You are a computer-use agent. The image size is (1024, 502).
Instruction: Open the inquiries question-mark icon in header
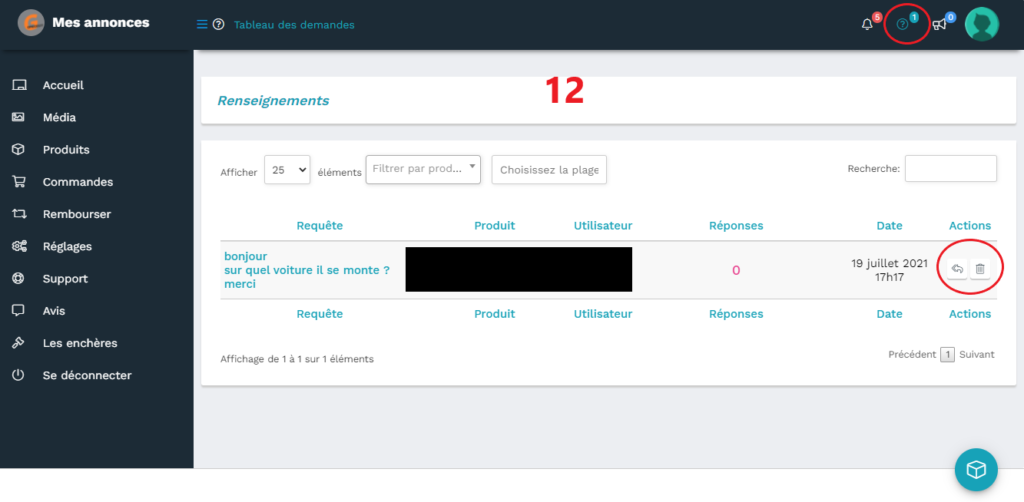tap(903, 25)
